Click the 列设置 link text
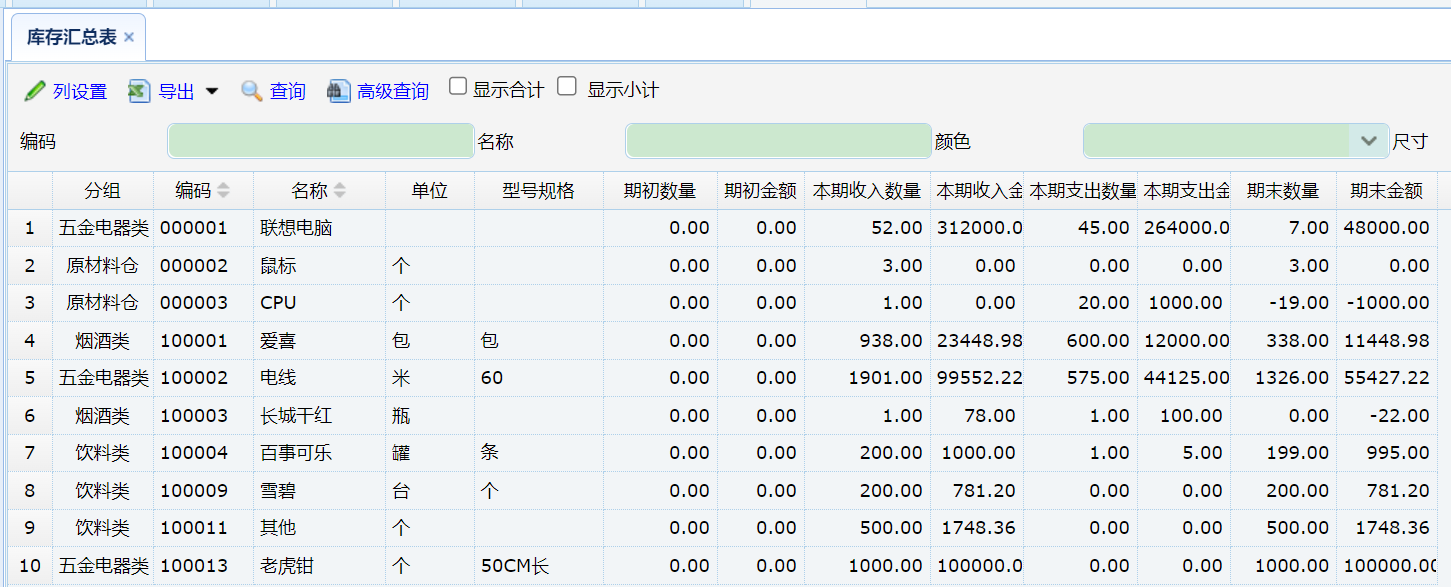 coord(80,91)
